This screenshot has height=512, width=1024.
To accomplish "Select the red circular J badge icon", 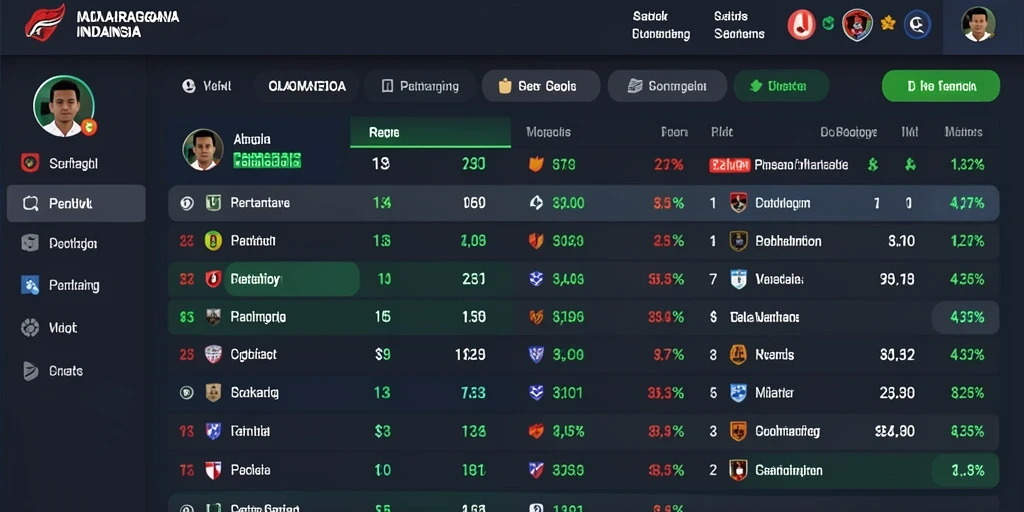I will coord(801,25).
